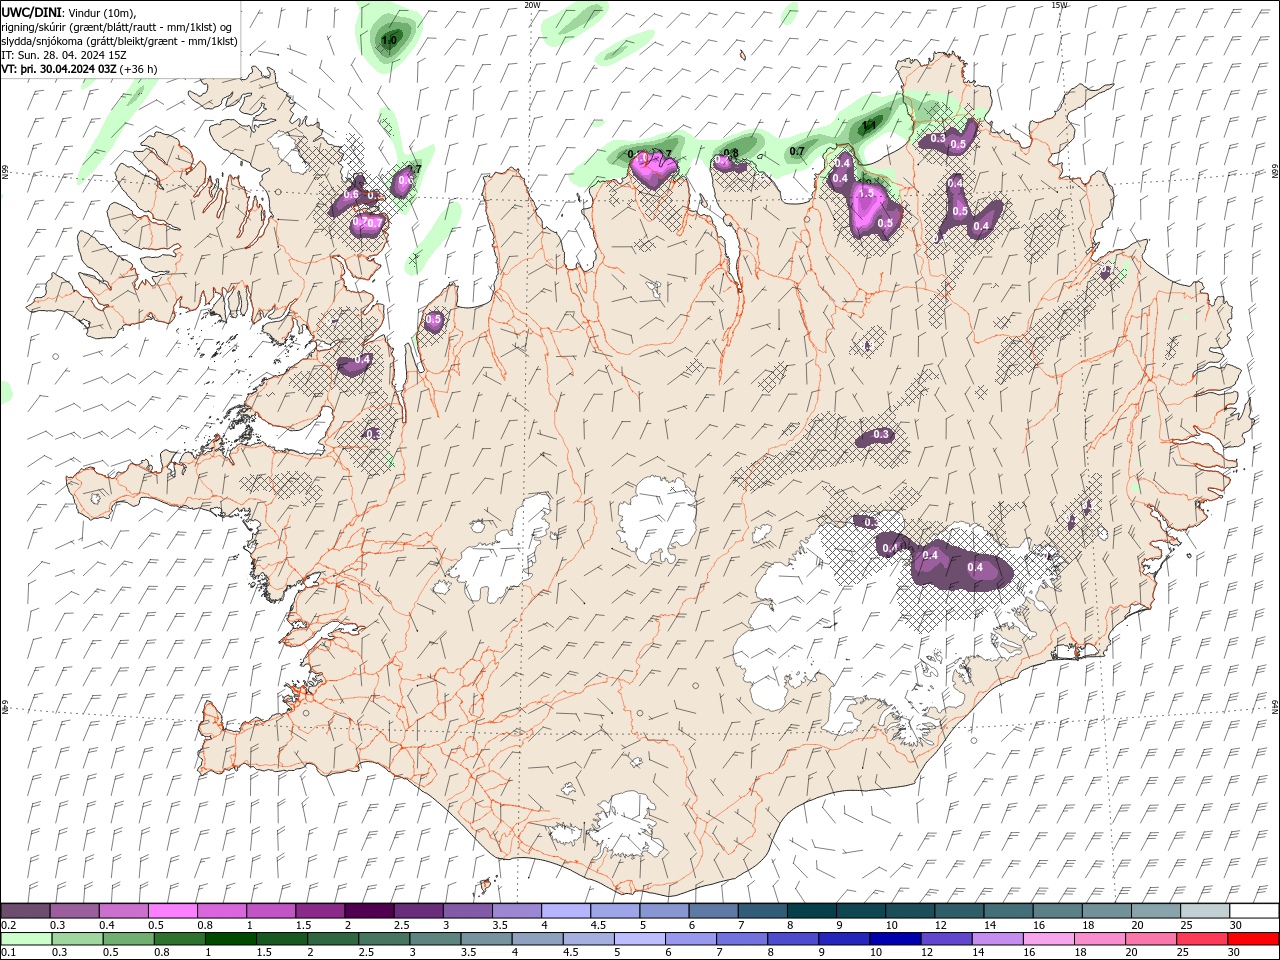
Task: Click the '0.8' value on the north coast
Action: (x=731, y=153)
